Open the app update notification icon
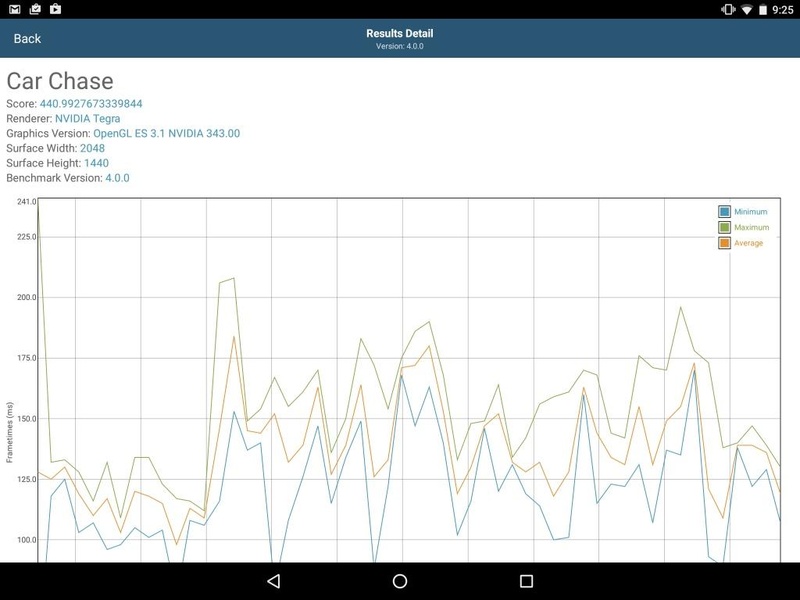This screenshot has width=800, height=600. click(x=35, y=9)
